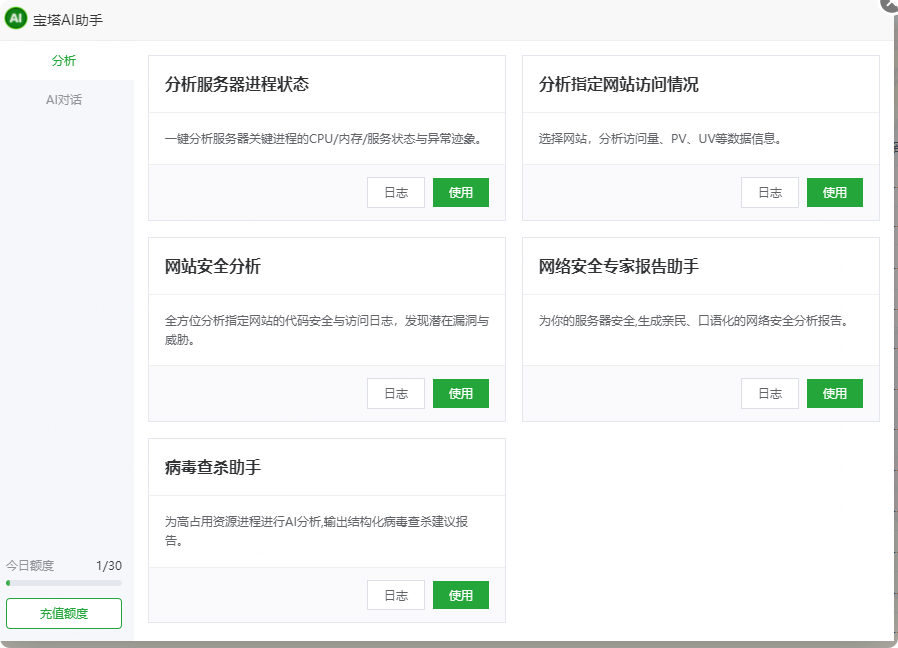Open 日志 for 网络安全专家报告助手
The height and width of the screenshot is (648, 898).
769,393
